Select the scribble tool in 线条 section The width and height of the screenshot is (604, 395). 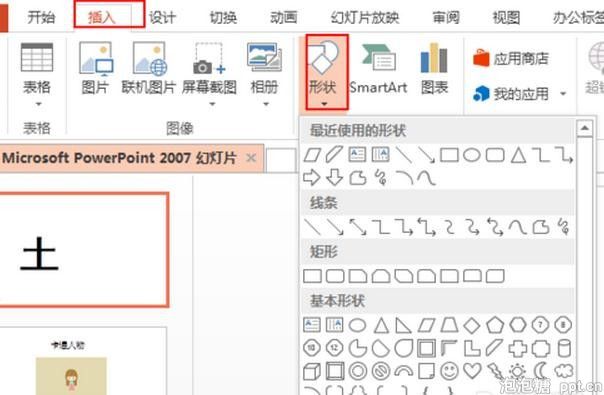(564, 227)
